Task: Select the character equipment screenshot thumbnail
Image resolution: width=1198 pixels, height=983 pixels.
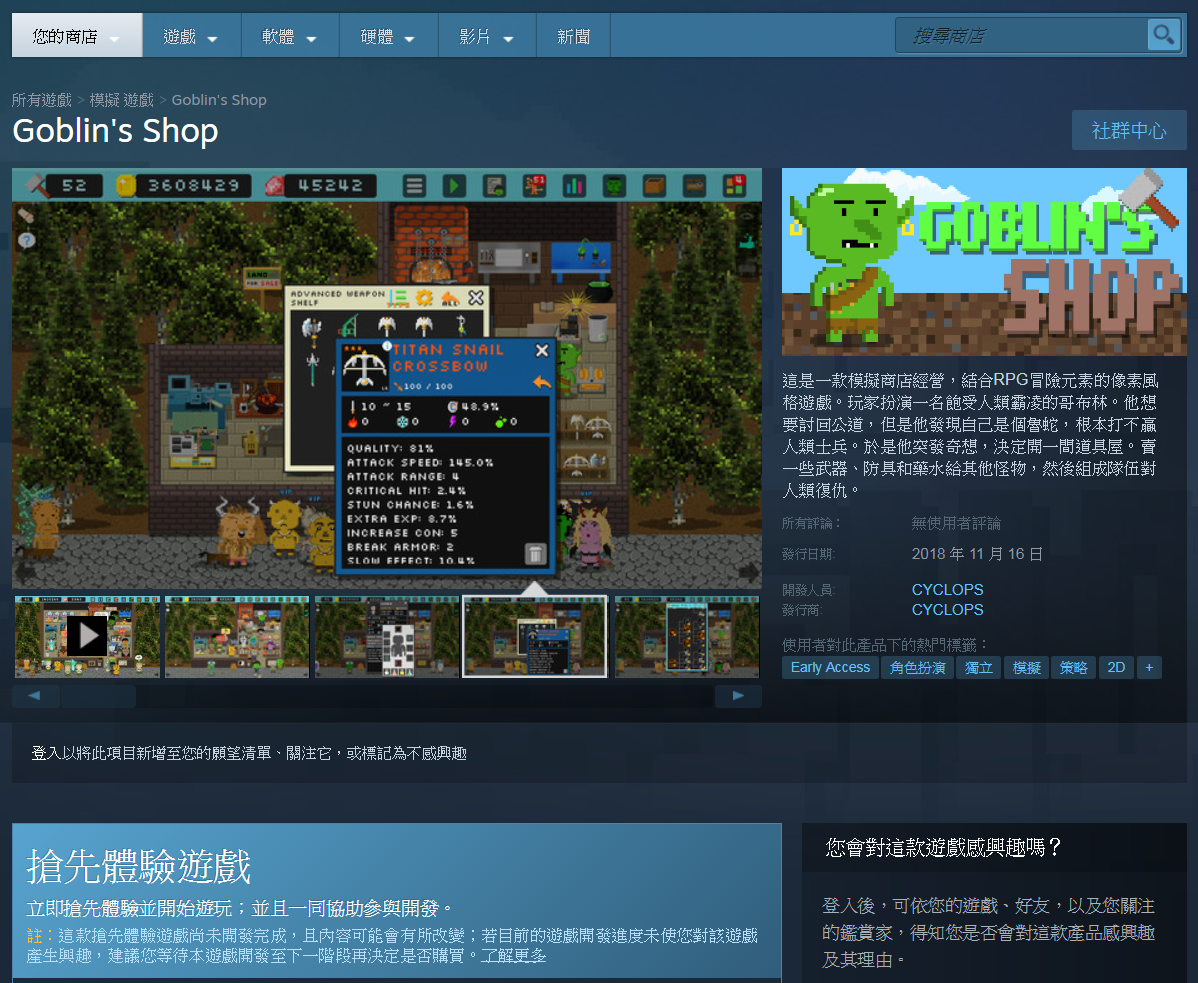Action: [387, 636]
